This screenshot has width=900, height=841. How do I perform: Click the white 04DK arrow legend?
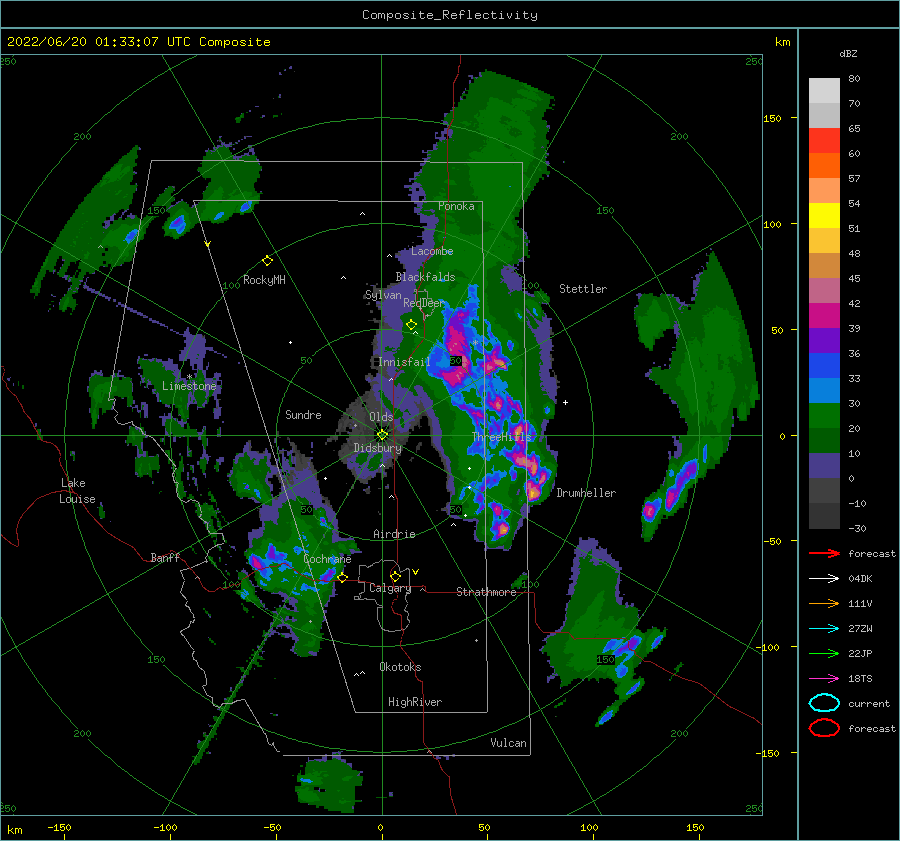[x=824, y=578]
